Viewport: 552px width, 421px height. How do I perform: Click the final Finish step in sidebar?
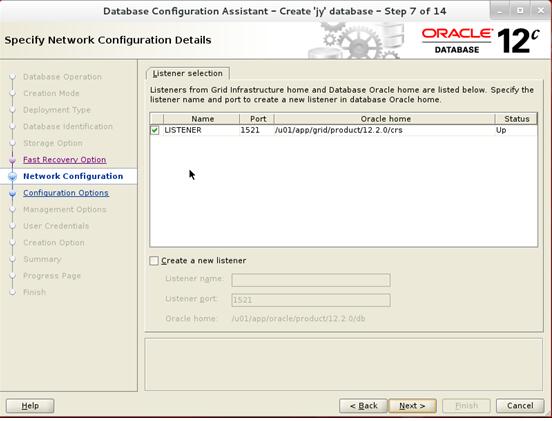(34, 292)
